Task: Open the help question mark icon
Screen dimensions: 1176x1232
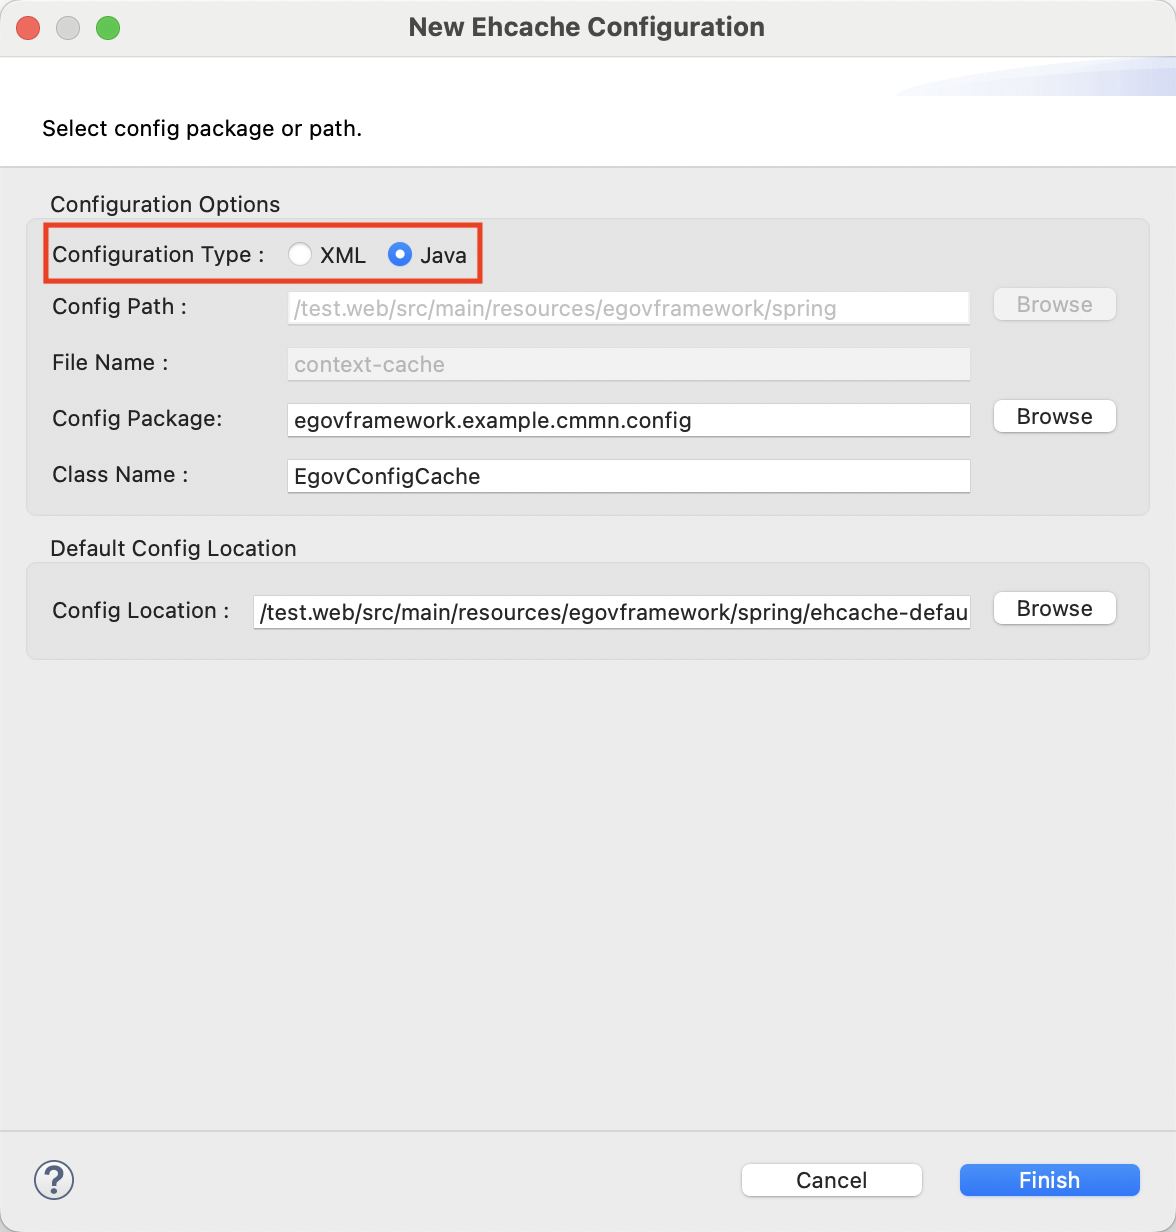Action: tap(54, 1180)
